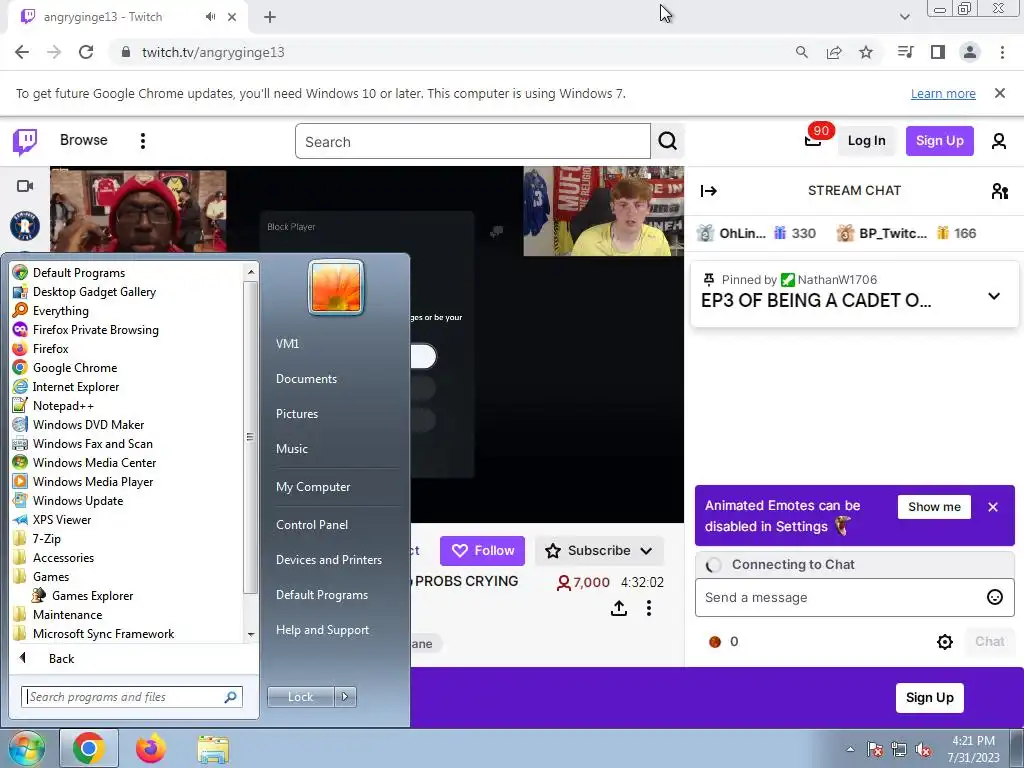The width and height of the screenshot is (1024, 768).
Task: Open Twitch home logo icon
Action: tap(25, 141)
